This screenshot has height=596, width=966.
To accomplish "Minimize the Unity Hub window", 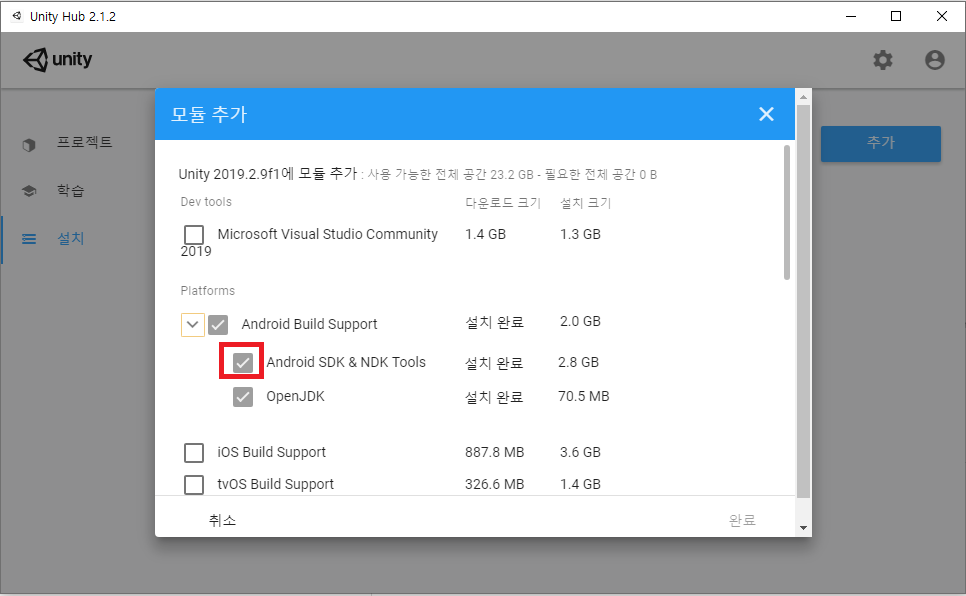I will 851,16.
